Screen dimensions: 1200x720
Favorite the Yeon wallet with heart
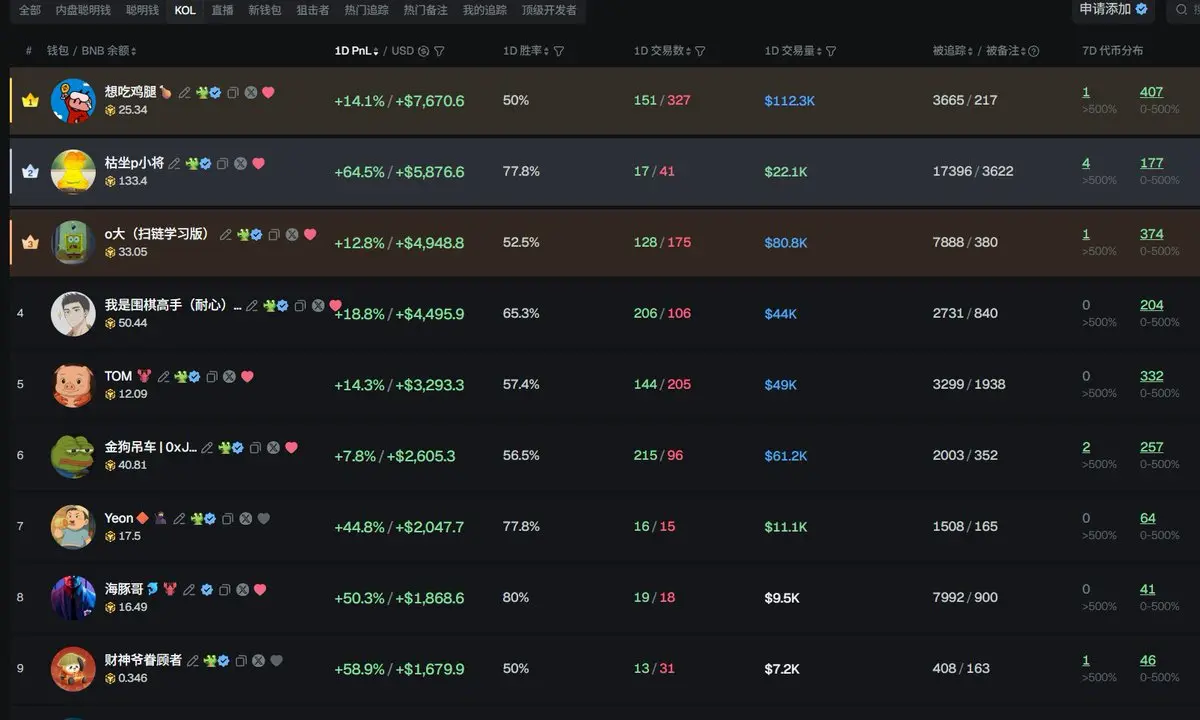click(264, 519)
